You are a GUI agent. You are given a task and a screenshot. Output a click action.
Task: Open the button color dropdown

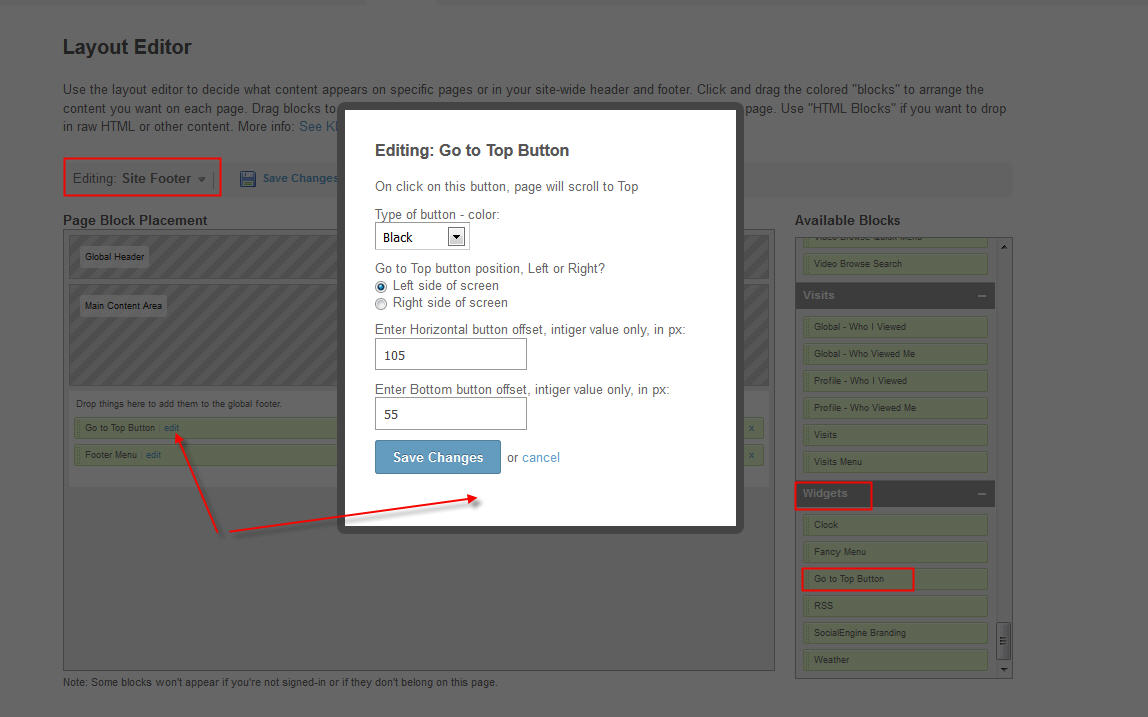(x=456, y=237)
